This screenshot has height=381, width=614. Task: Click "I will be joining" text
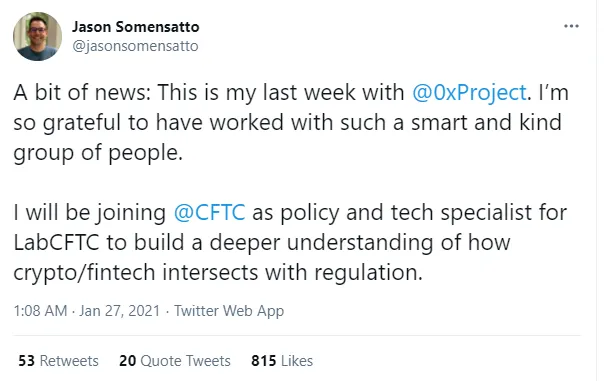[90, 213]
